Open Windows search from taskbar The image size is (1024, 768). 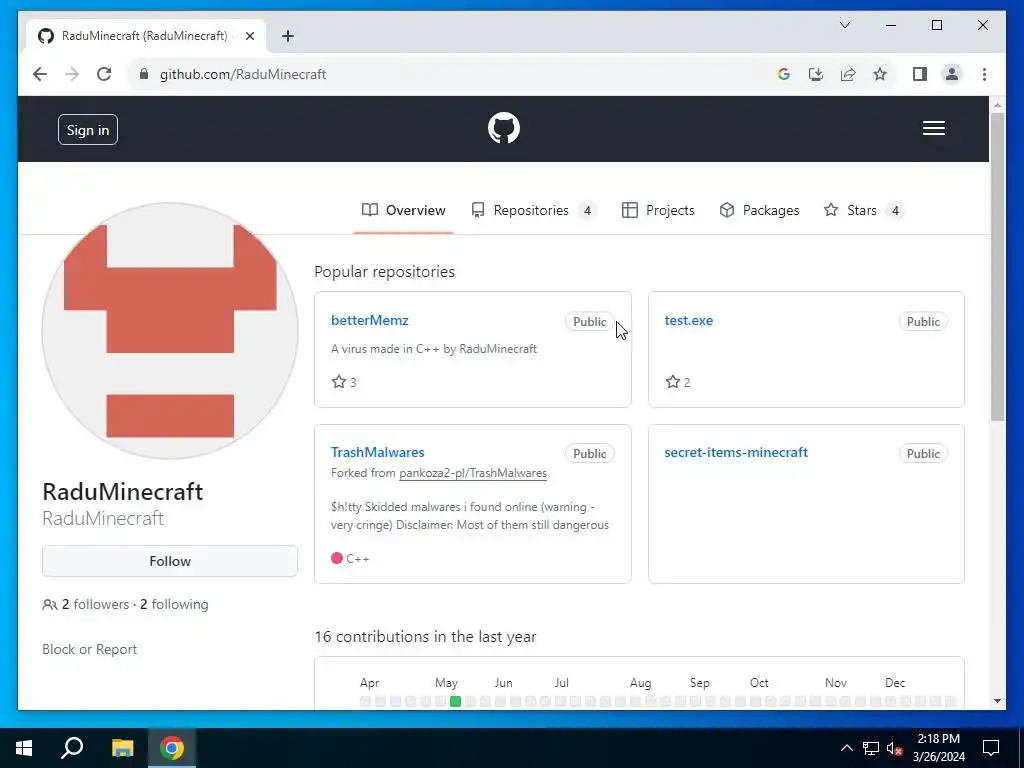[72, 748]
